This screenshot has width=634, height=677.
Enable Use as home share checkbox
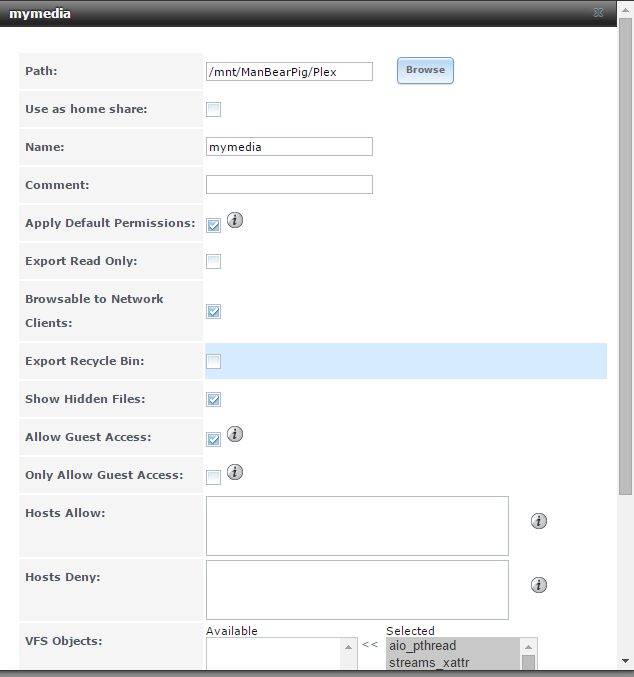[x=213, y=110]
